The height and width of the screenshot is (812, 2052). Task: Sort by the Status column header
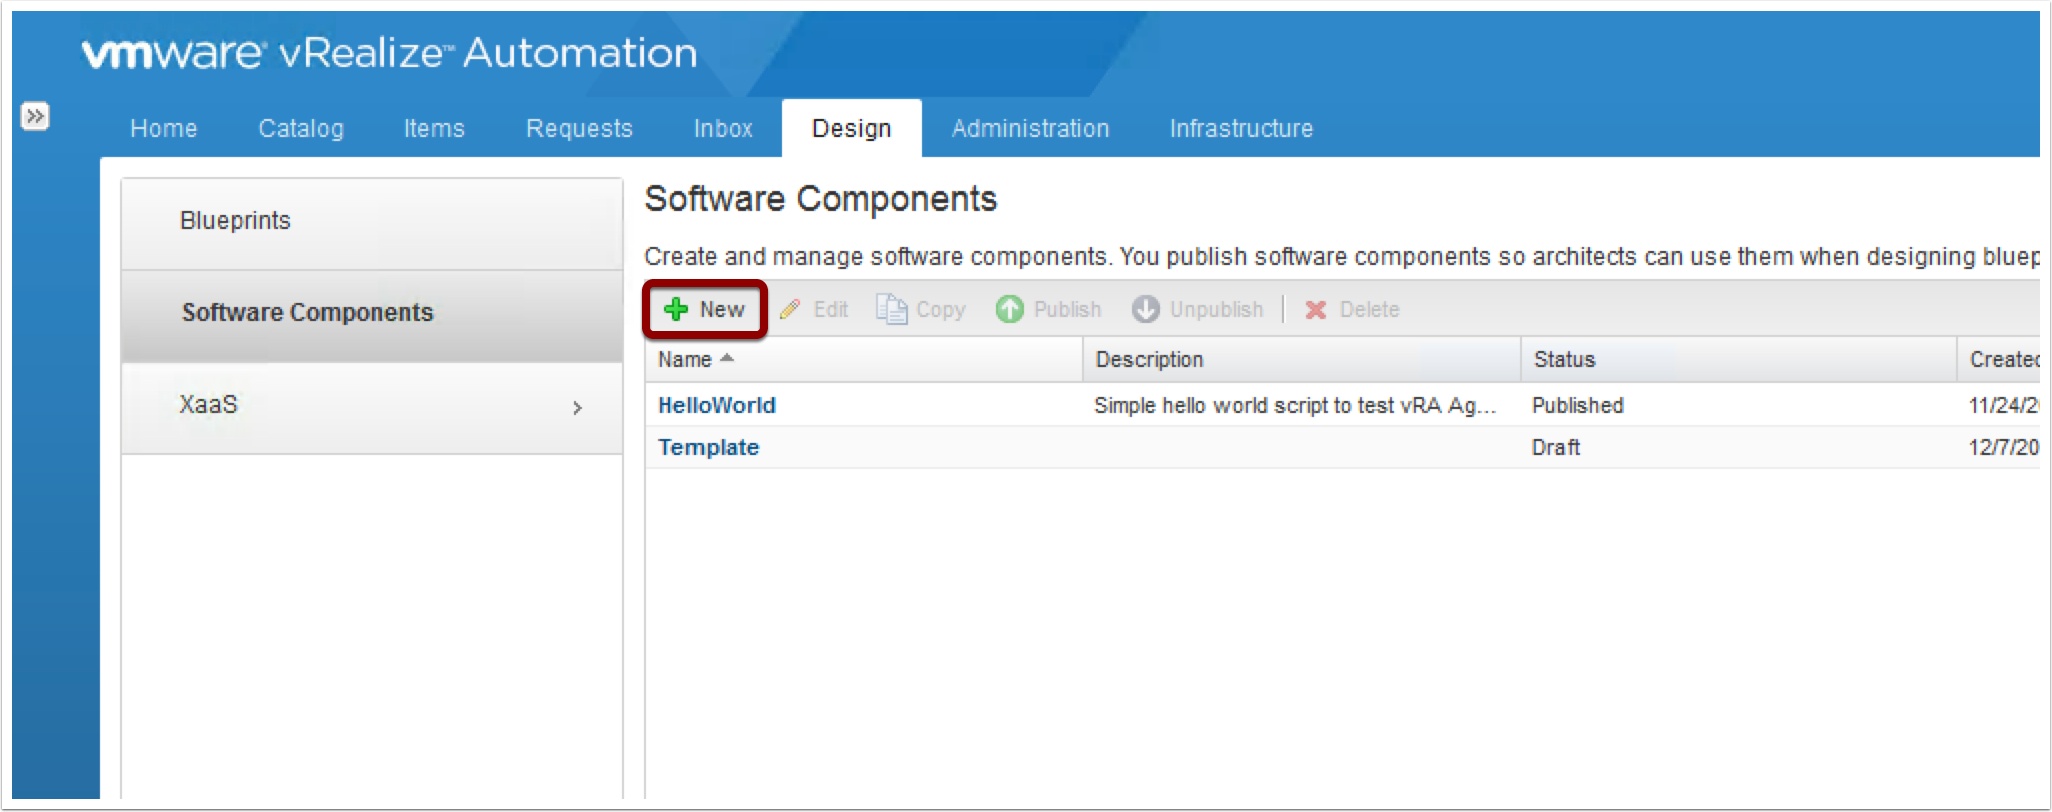click(1564, 359)
